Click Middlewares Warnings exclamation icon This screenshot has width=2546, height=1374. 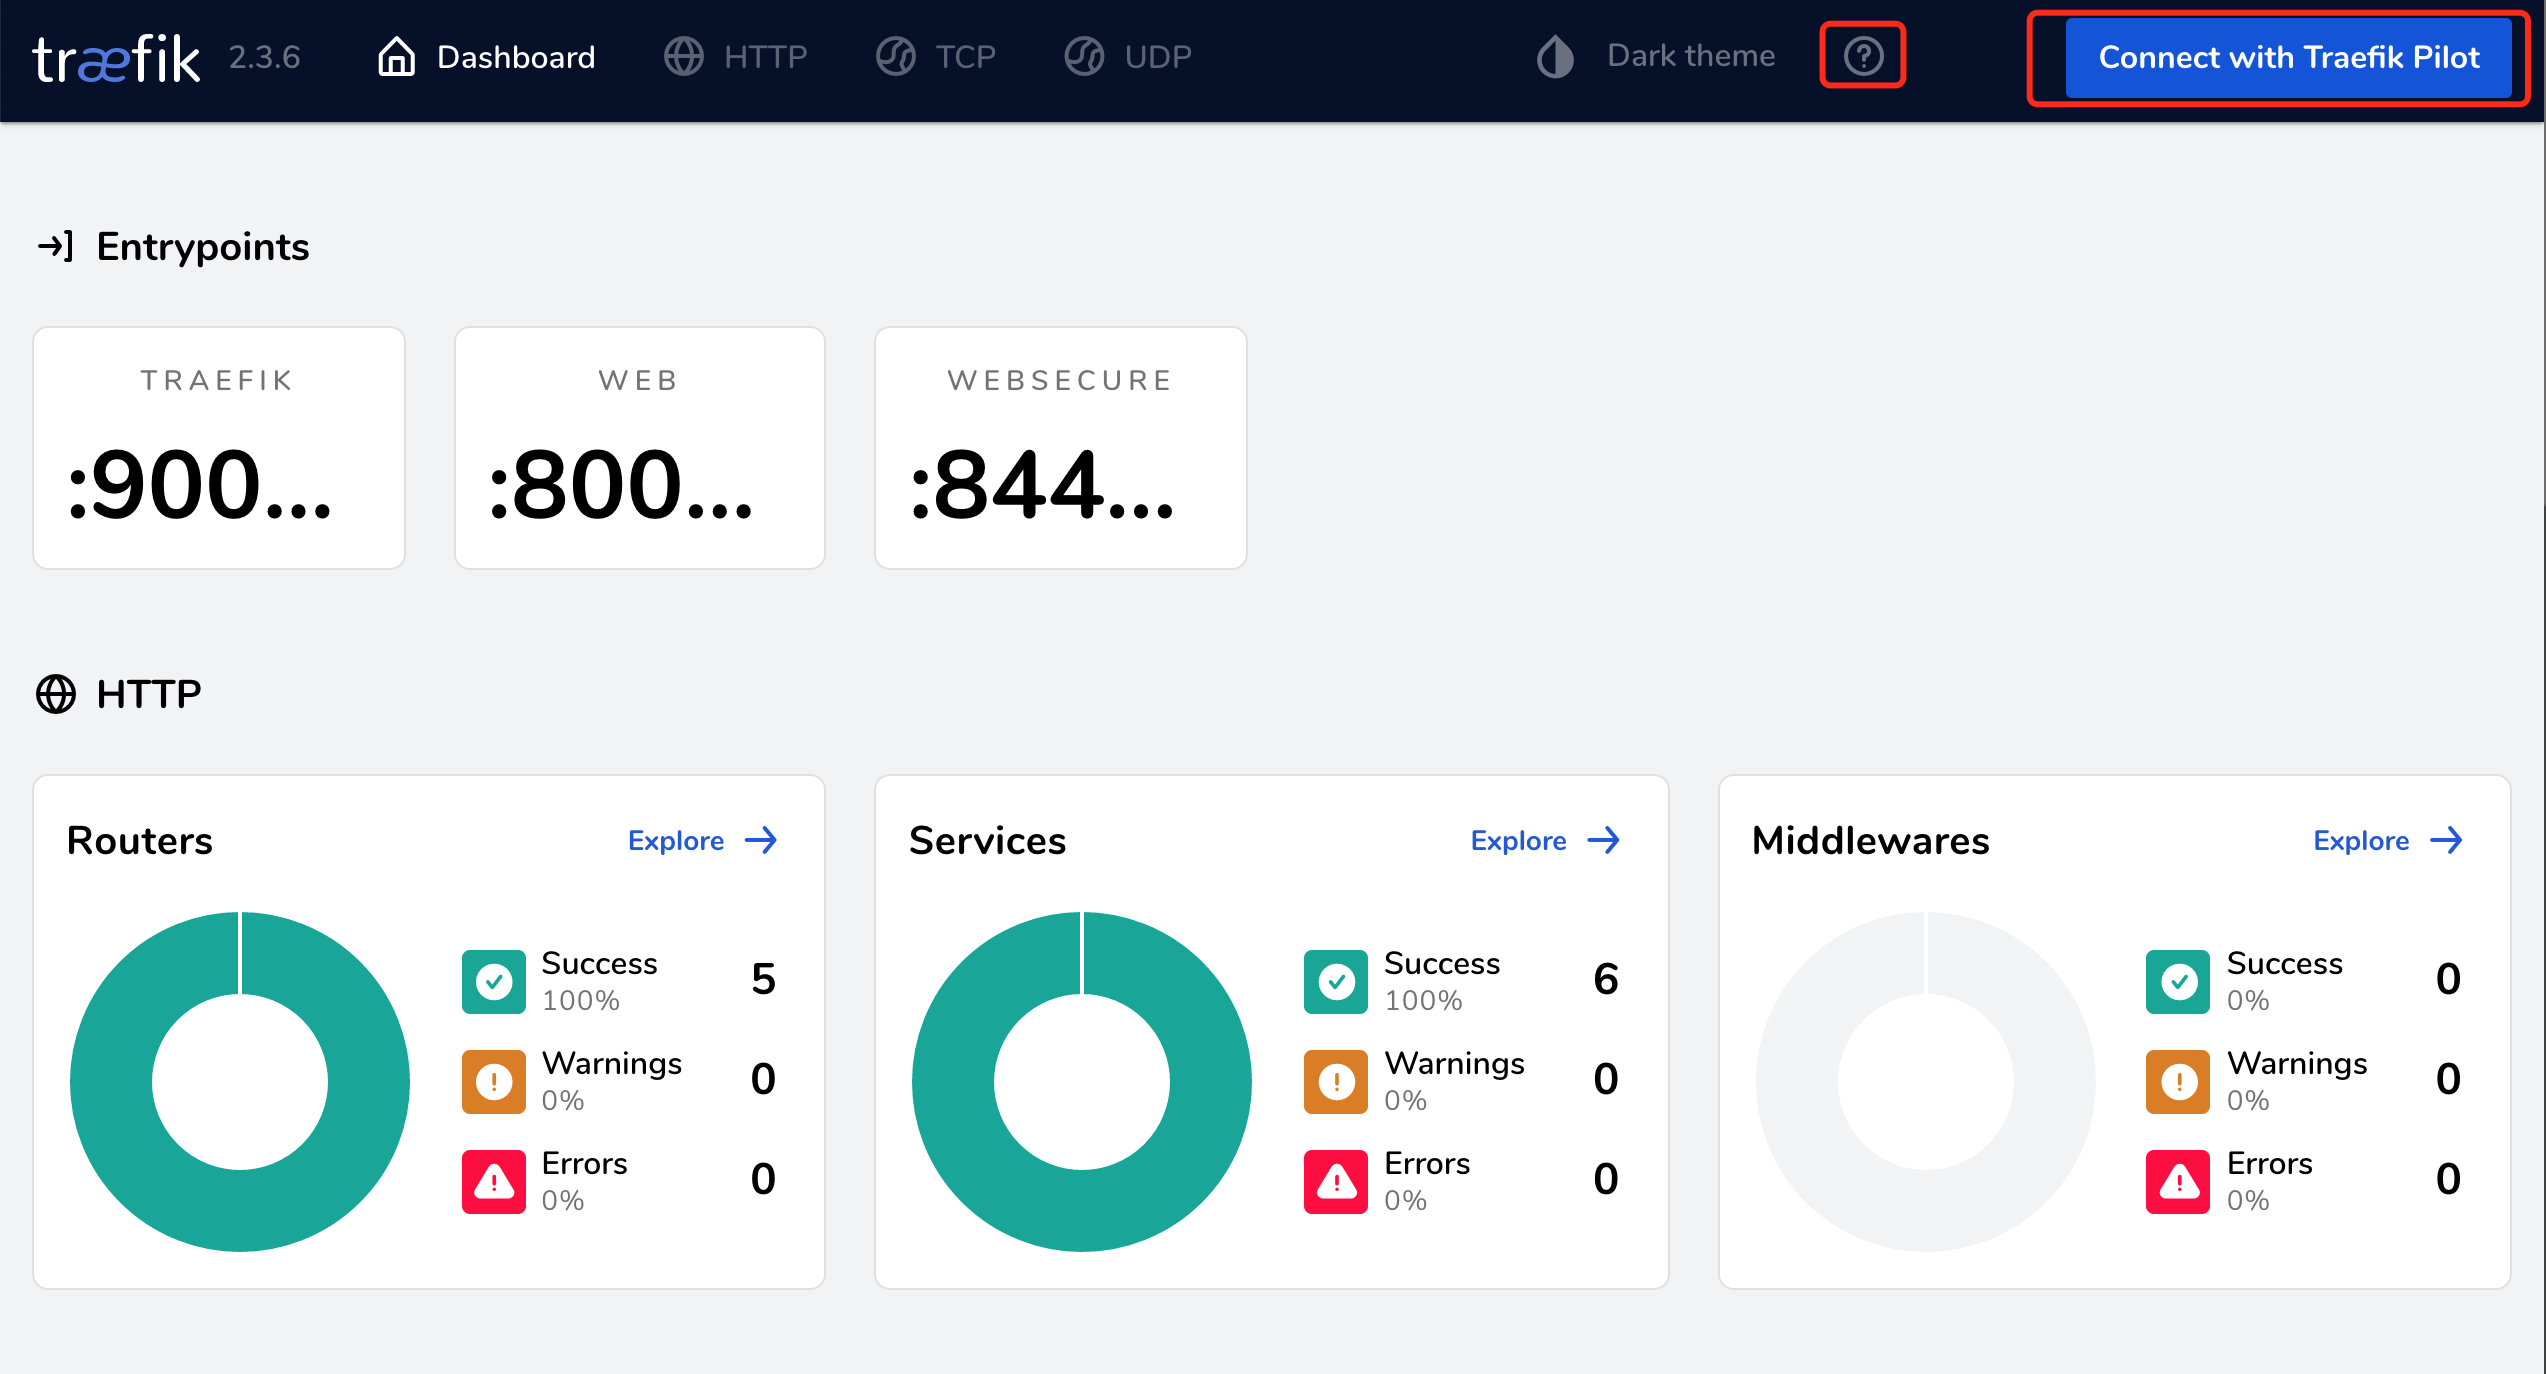(x=2178, y=1081)
